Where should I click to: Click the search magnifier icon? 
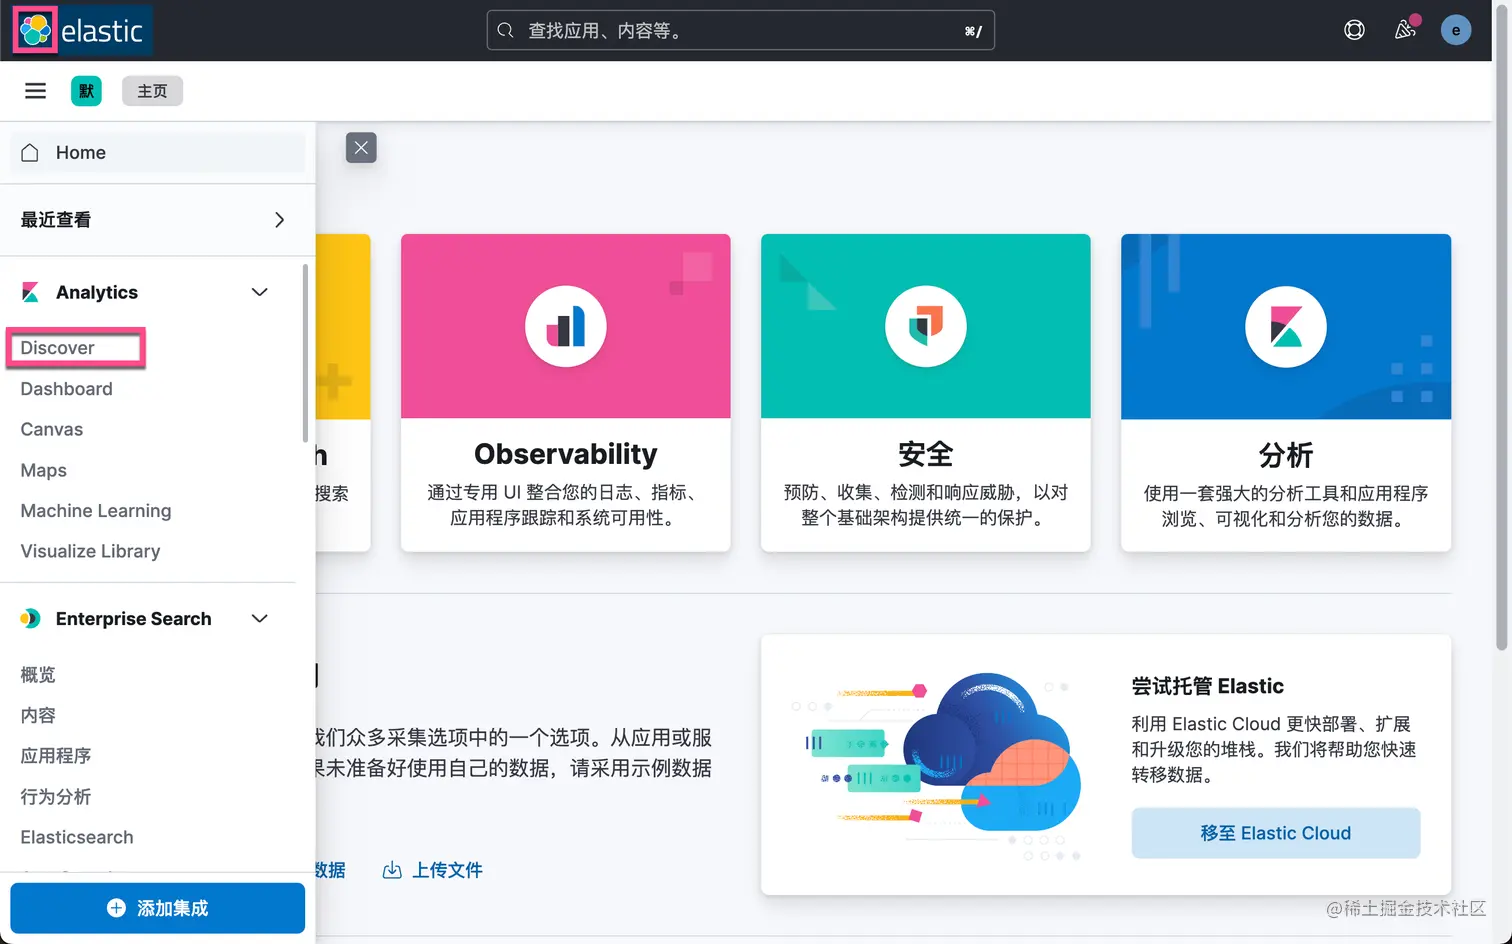[x=506, y=30]
